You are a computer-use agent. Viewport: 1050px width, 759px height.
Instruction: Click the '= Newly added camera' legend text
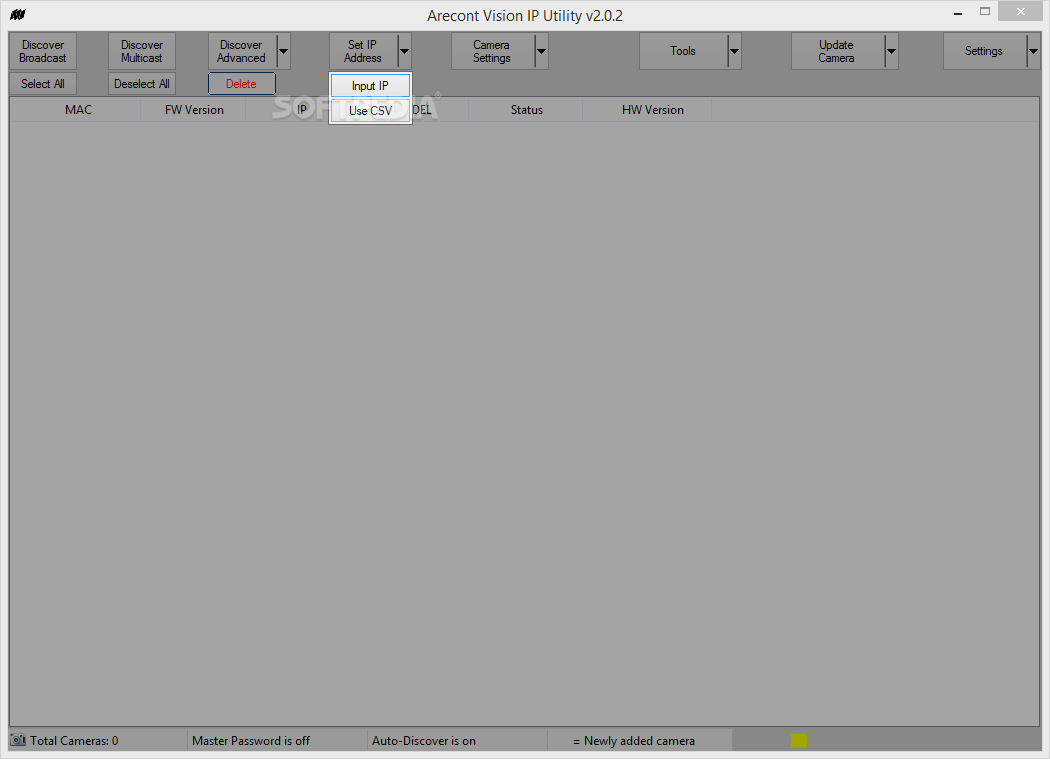[x=634, y=741]
